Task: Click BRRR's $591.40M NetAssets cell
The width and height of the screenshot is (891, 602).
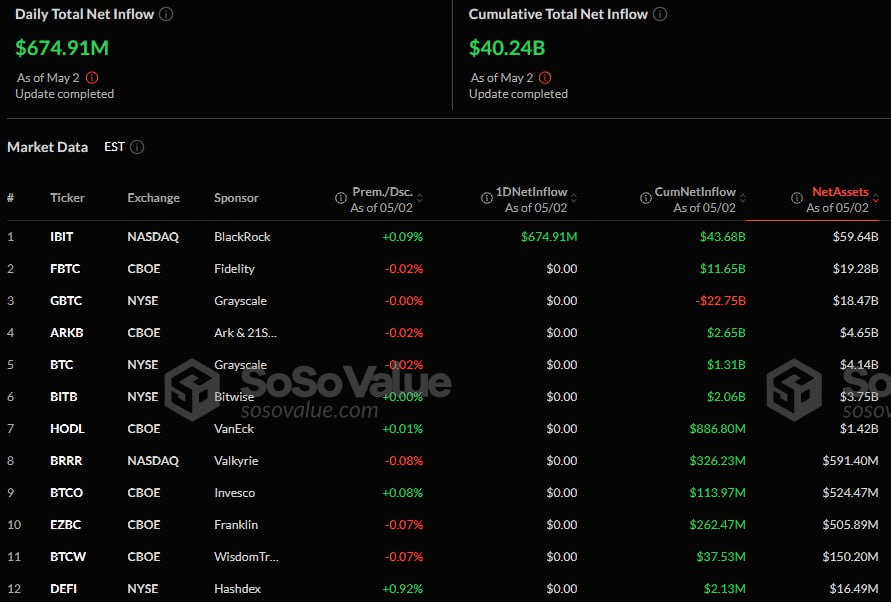Action: click(x=850, y=460)
